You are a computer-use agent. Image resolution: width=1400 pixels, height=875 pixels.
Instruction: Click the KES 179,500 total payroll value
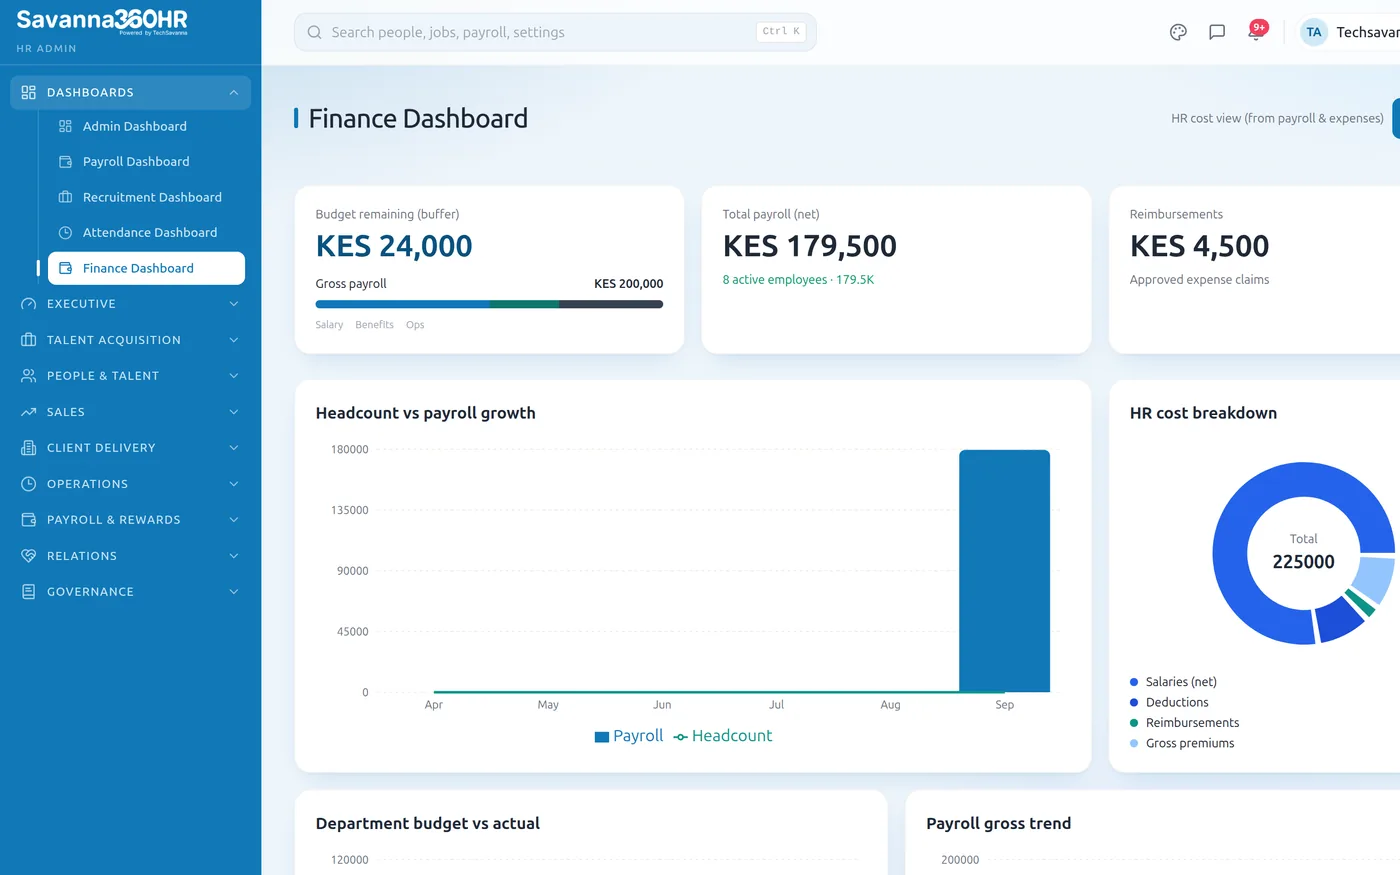(x=810, y=246)
